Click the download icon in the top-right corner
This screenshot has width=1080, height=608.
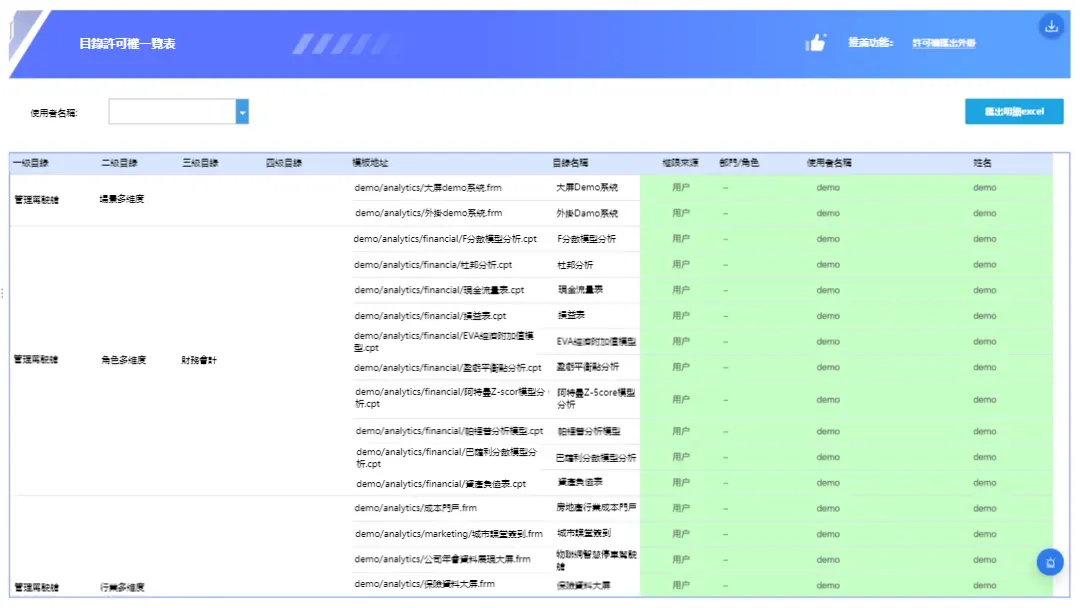coord(1050,27)
